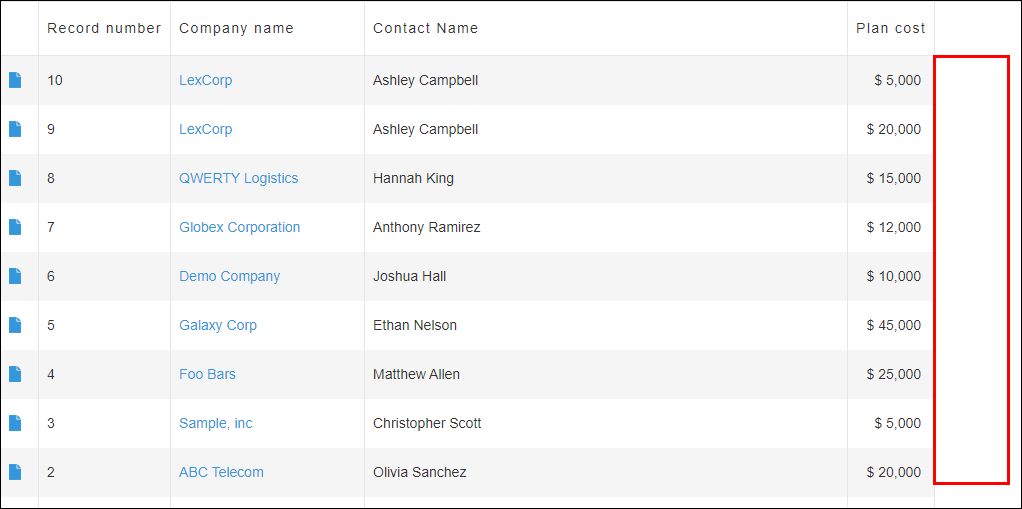
Task: View record 2 through its file icon
Action: coord(15,472)
